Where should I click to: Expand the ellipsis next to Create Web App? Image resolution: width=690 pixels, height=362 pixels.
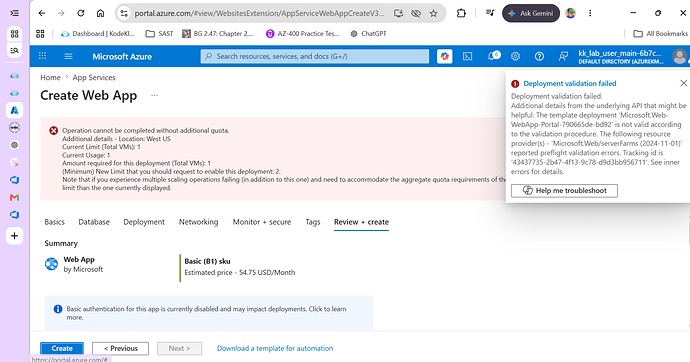pos(154,95)
